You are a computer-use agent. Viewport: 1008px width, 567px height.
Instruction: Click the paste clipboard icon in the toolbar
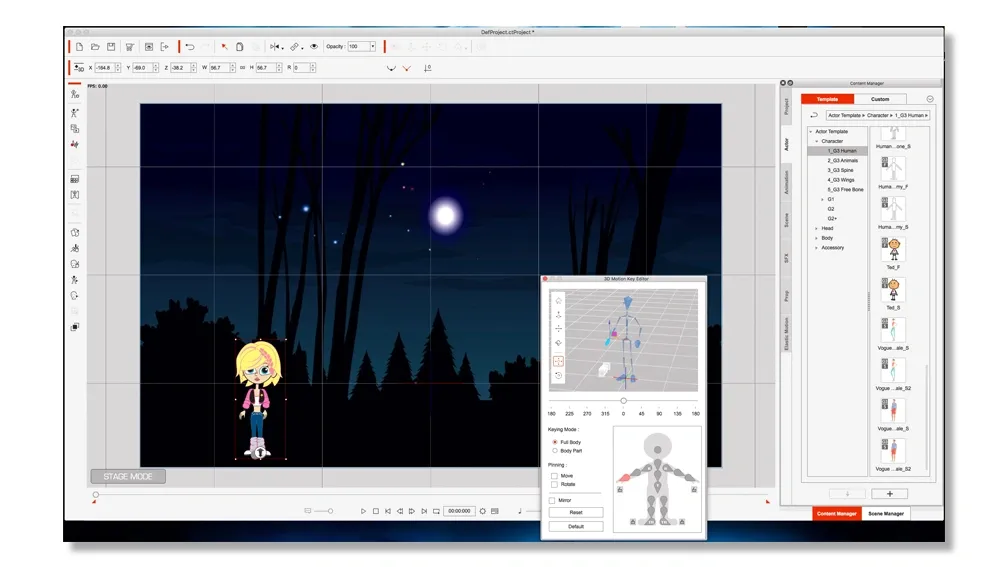click(x=240, y=47)
